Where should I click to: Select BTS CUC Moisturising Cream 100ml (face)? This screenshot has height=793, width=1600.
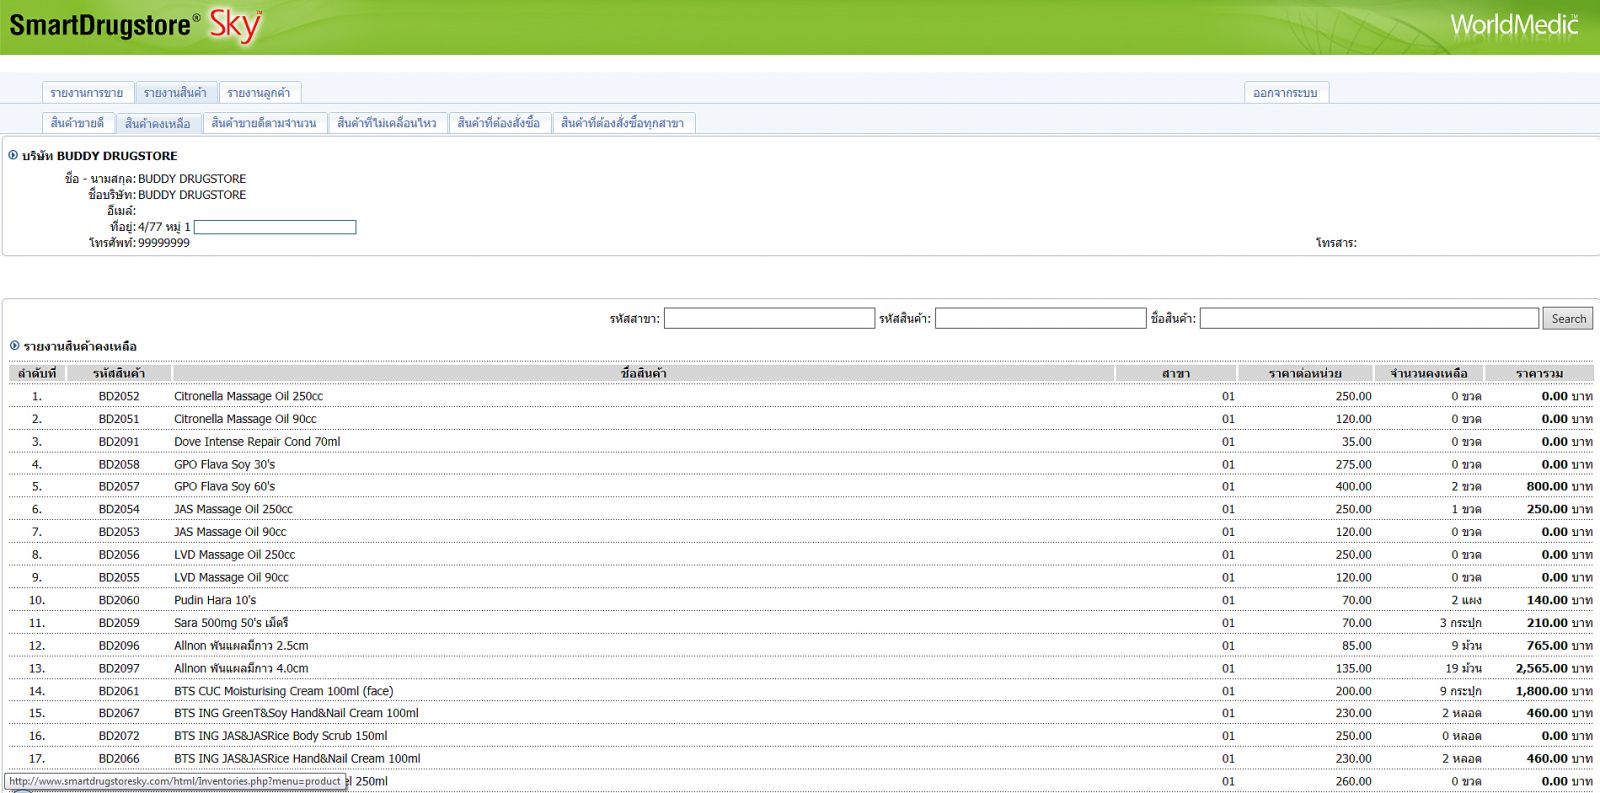pyautogui.click(x=800, y=690)
